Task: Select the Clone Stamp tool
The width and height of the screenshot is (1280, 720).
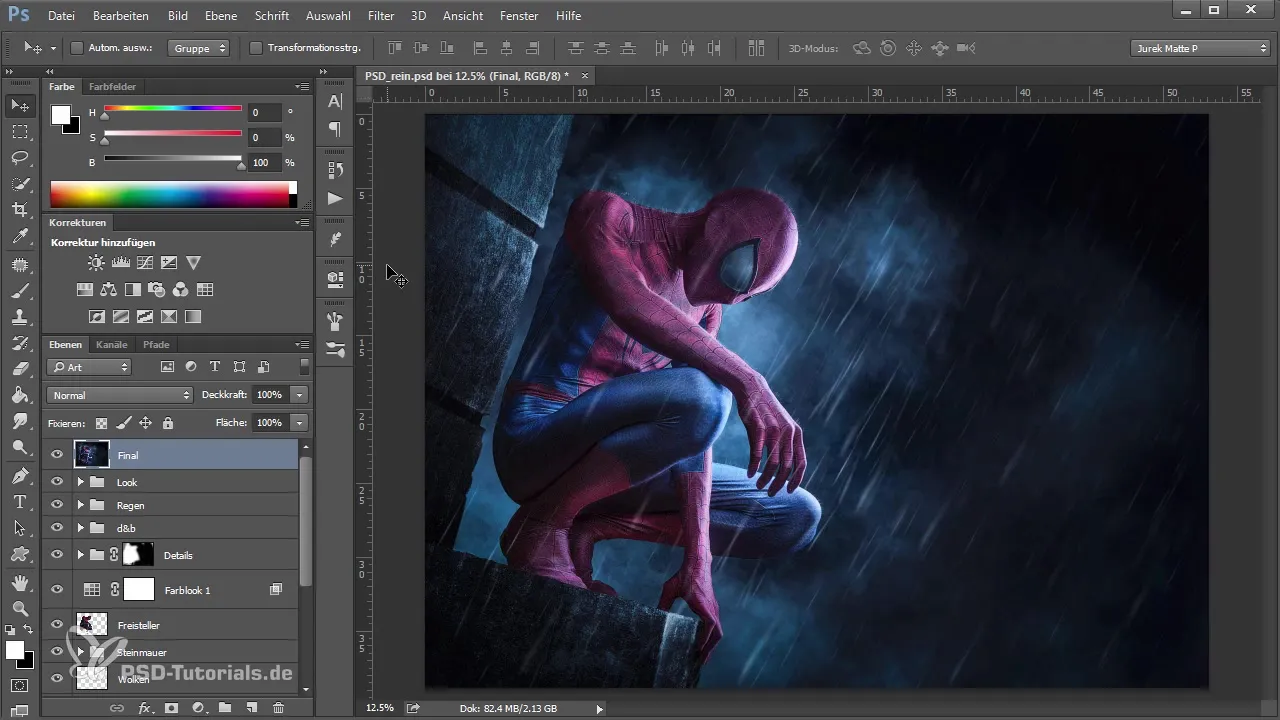Action: tap(20, 316)
